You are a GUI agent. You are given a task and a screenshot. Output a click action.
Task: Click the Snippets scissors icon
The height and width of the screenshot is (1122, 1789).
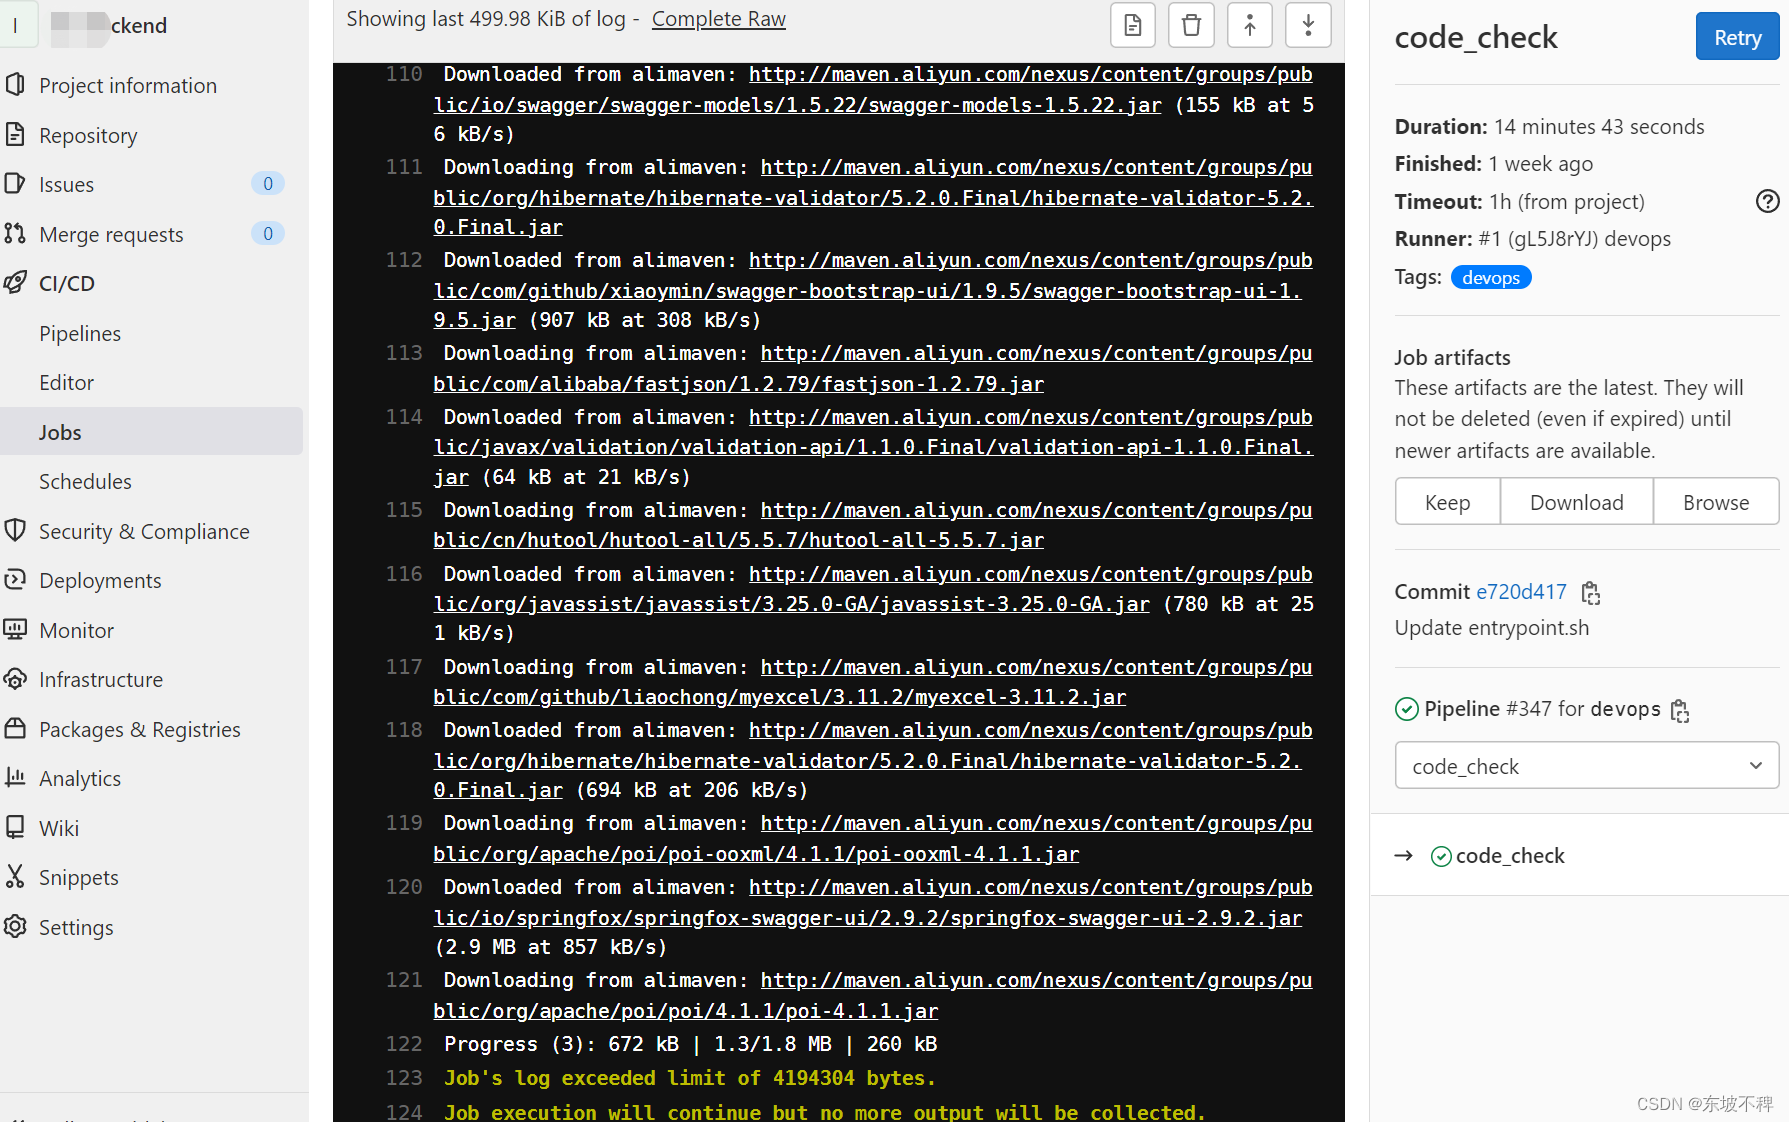coord(15,877)
